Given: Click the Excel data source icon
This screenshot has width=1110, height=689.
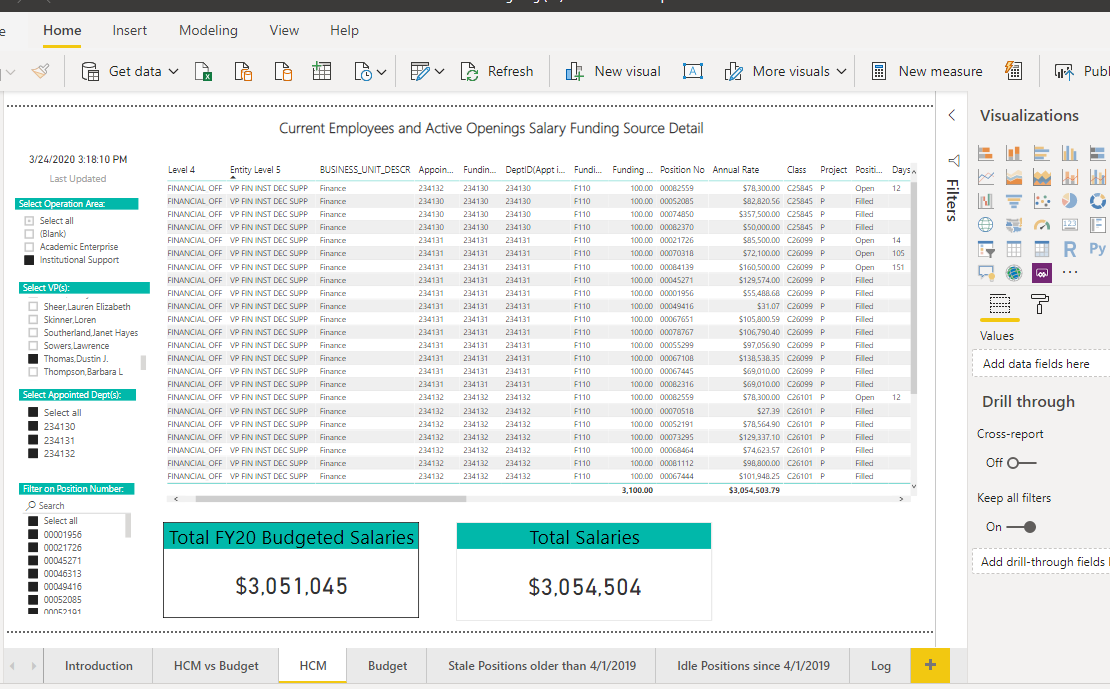Looking at the screenshot, I should (x=203, y=72).
